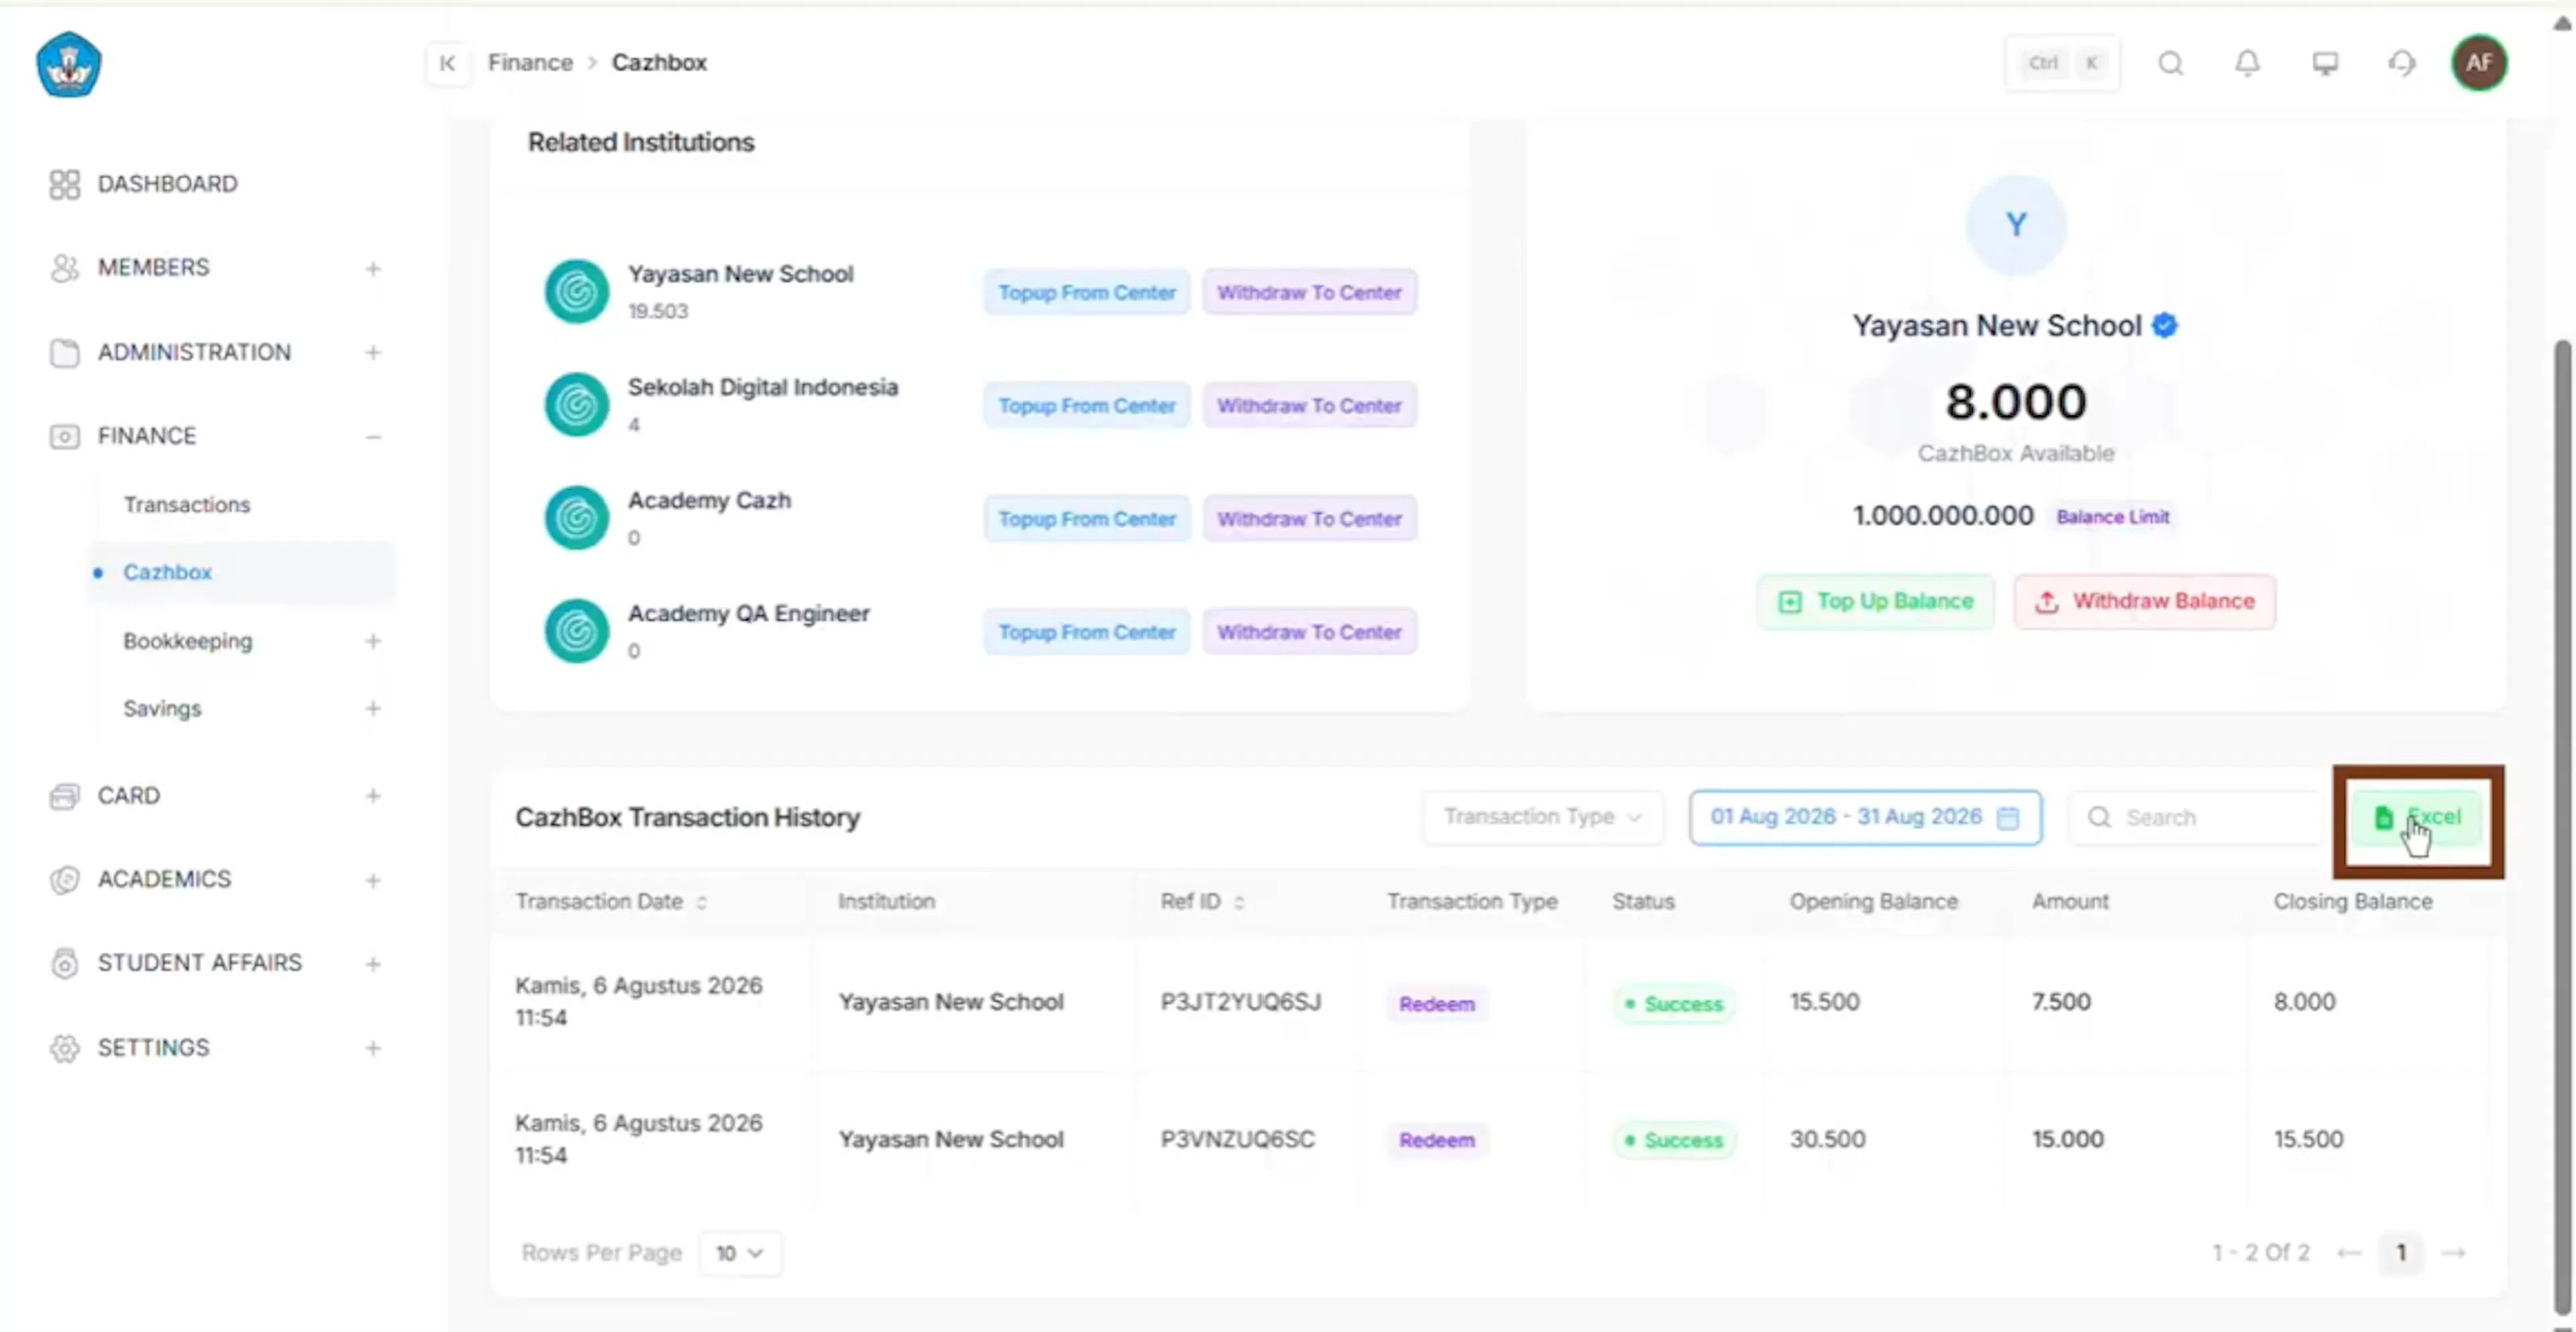Open the AF user avatar
The image size is (2576, 1332).
click(2479, 63)
